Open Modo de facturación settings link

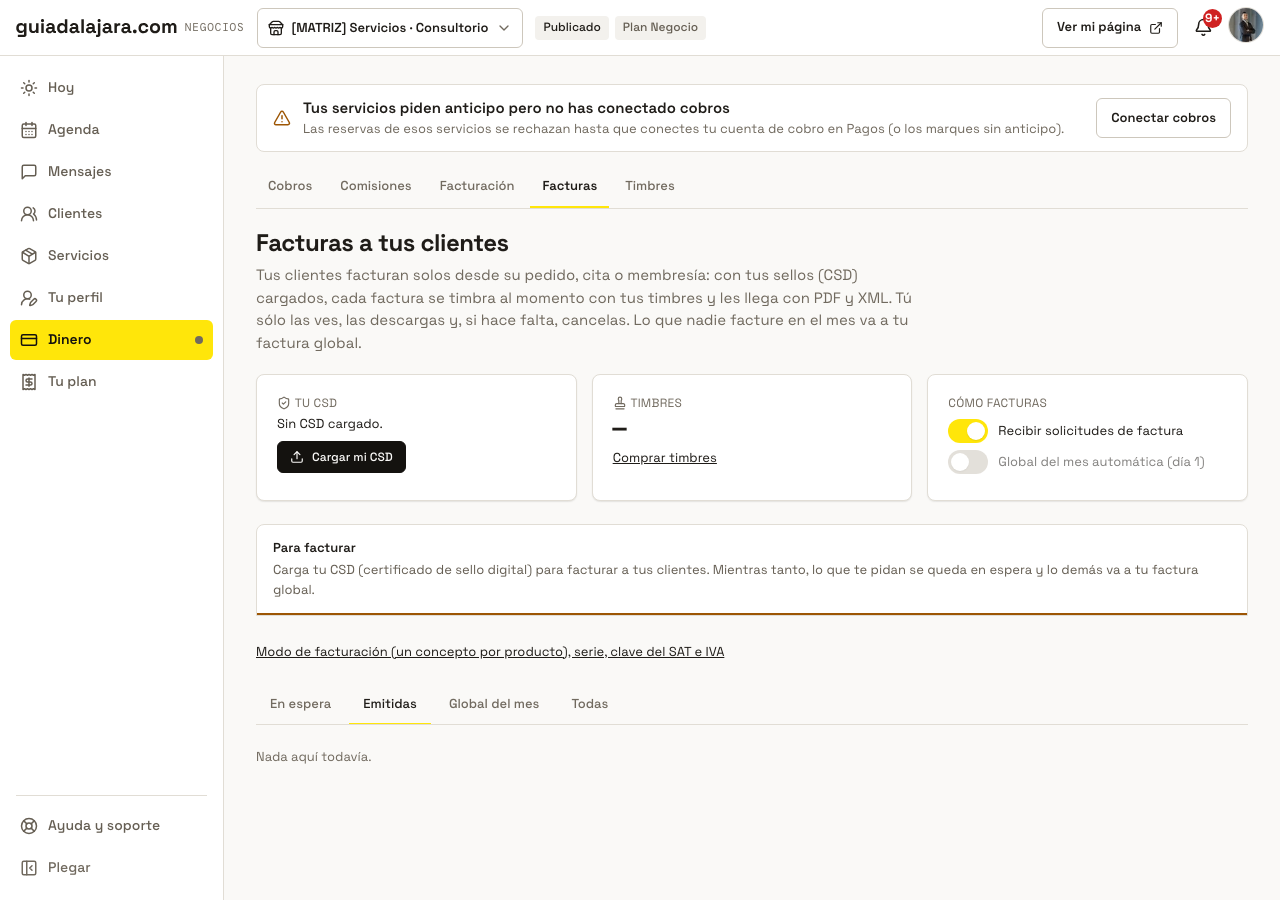coord(490,652)
